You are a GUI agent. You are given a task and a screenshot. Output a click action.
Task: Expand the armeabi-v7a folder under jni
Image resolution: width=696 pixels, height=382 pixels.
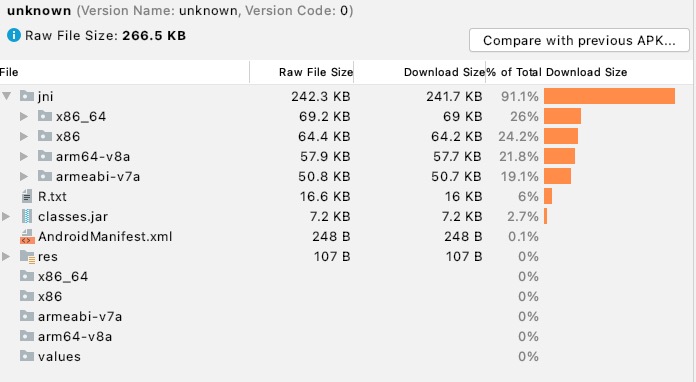click(24, 176)
